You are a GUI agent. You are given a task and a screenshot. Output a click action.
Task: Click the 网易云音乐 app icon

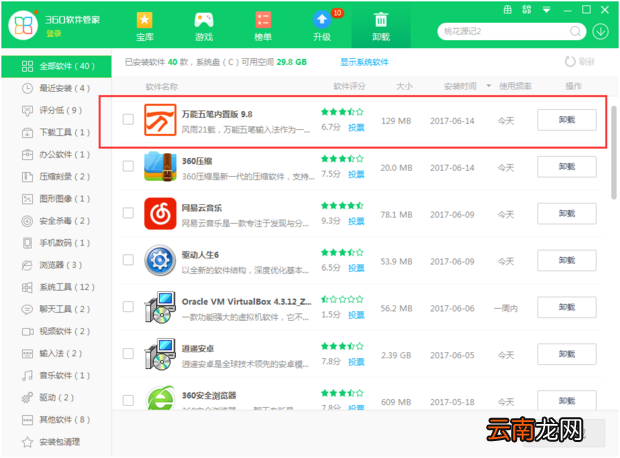coord(160,214)
